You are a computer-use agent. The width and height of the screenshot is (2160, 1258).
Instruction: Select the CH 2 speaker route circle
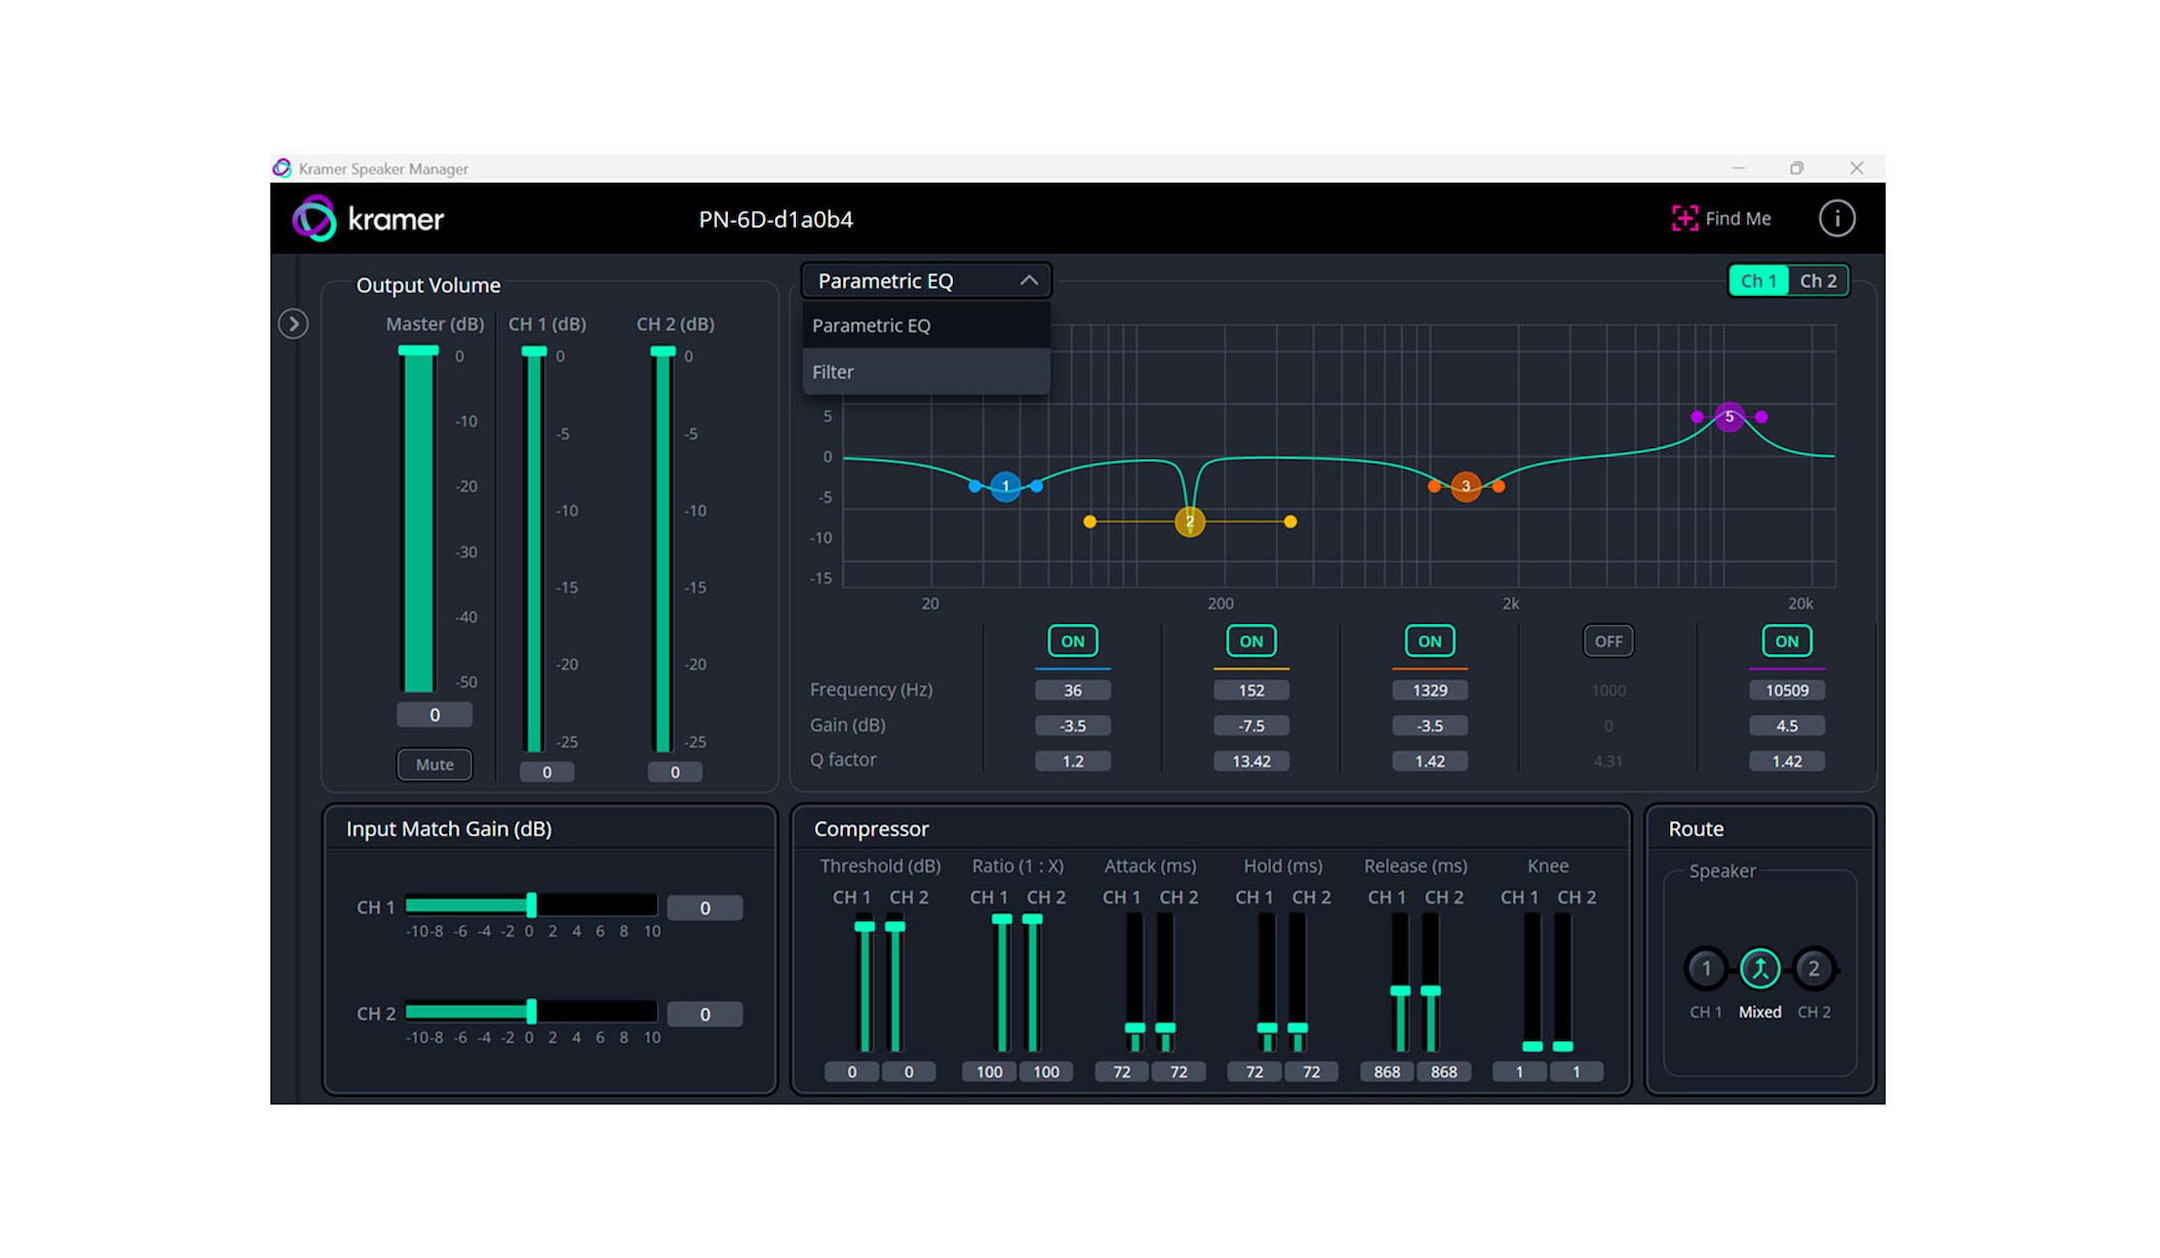(x=1813, y=968)
